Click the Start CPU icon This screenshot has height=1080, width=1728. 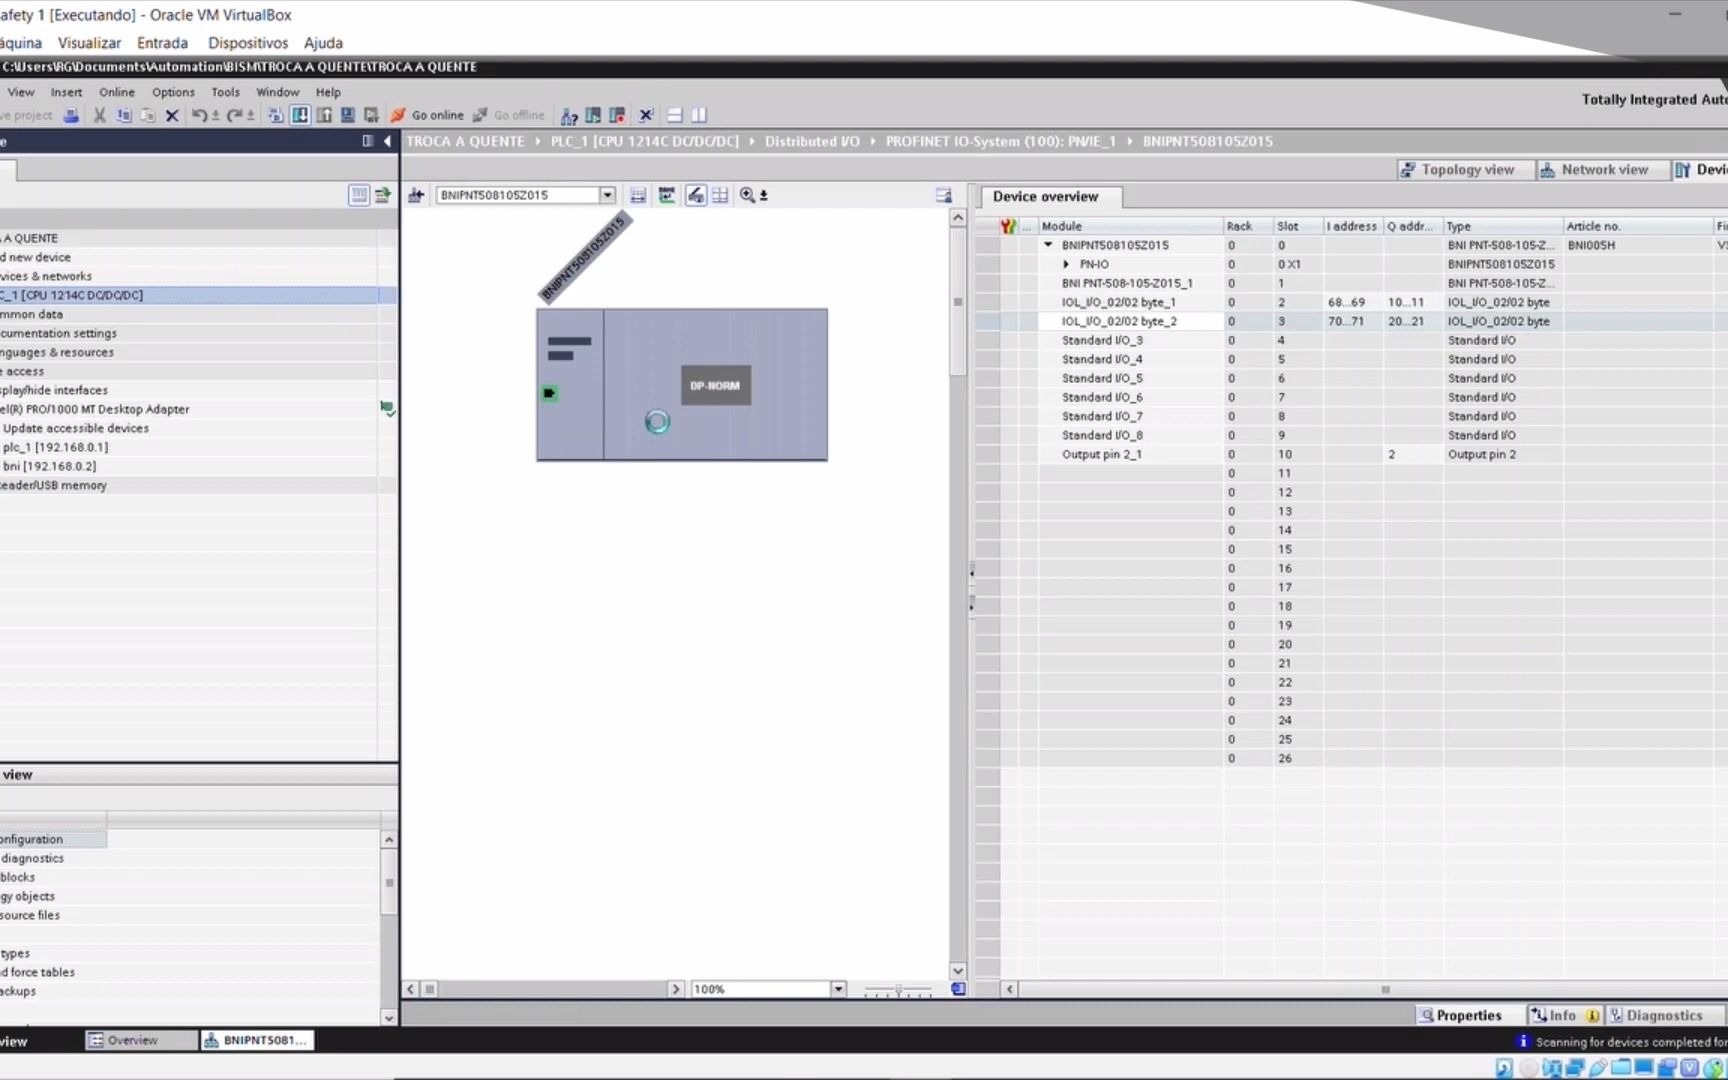593,115
